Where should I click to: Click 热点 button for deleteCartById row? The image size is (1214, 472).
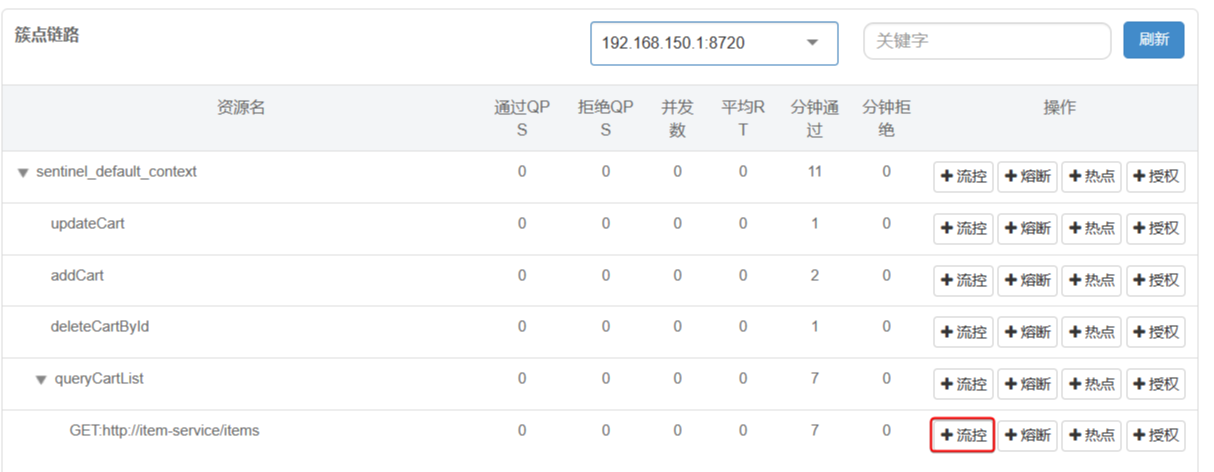(x=1091, y=332)
